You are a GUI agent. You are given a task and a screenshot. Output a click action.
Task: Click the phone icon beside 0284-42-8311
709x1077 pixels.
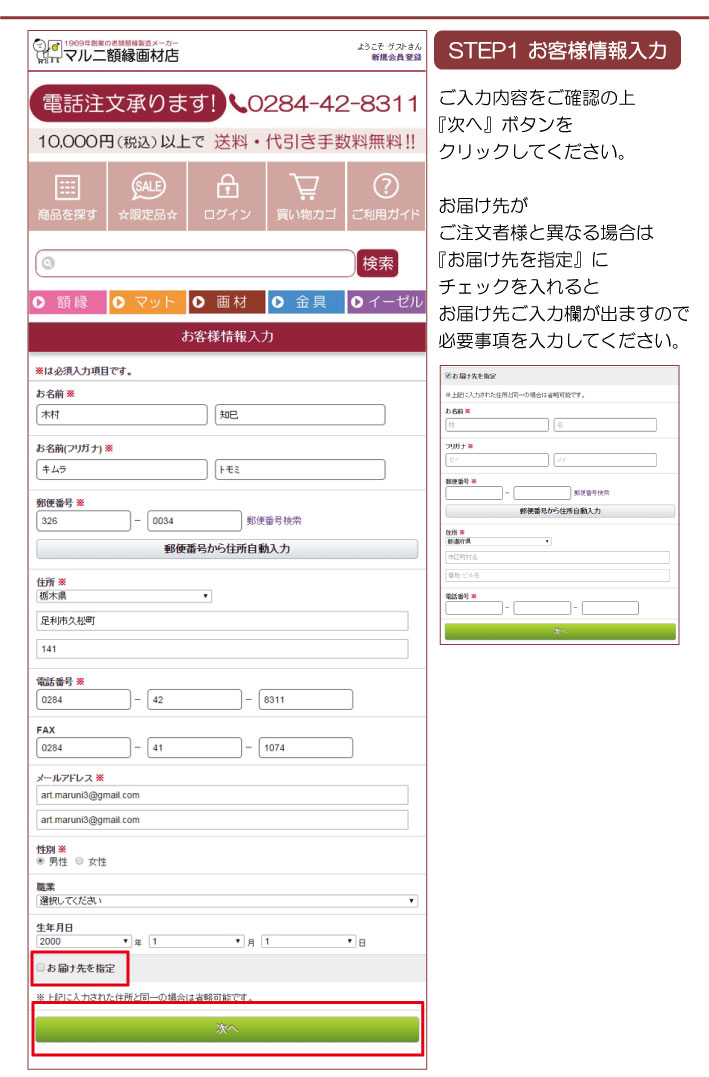pos(237,104)
